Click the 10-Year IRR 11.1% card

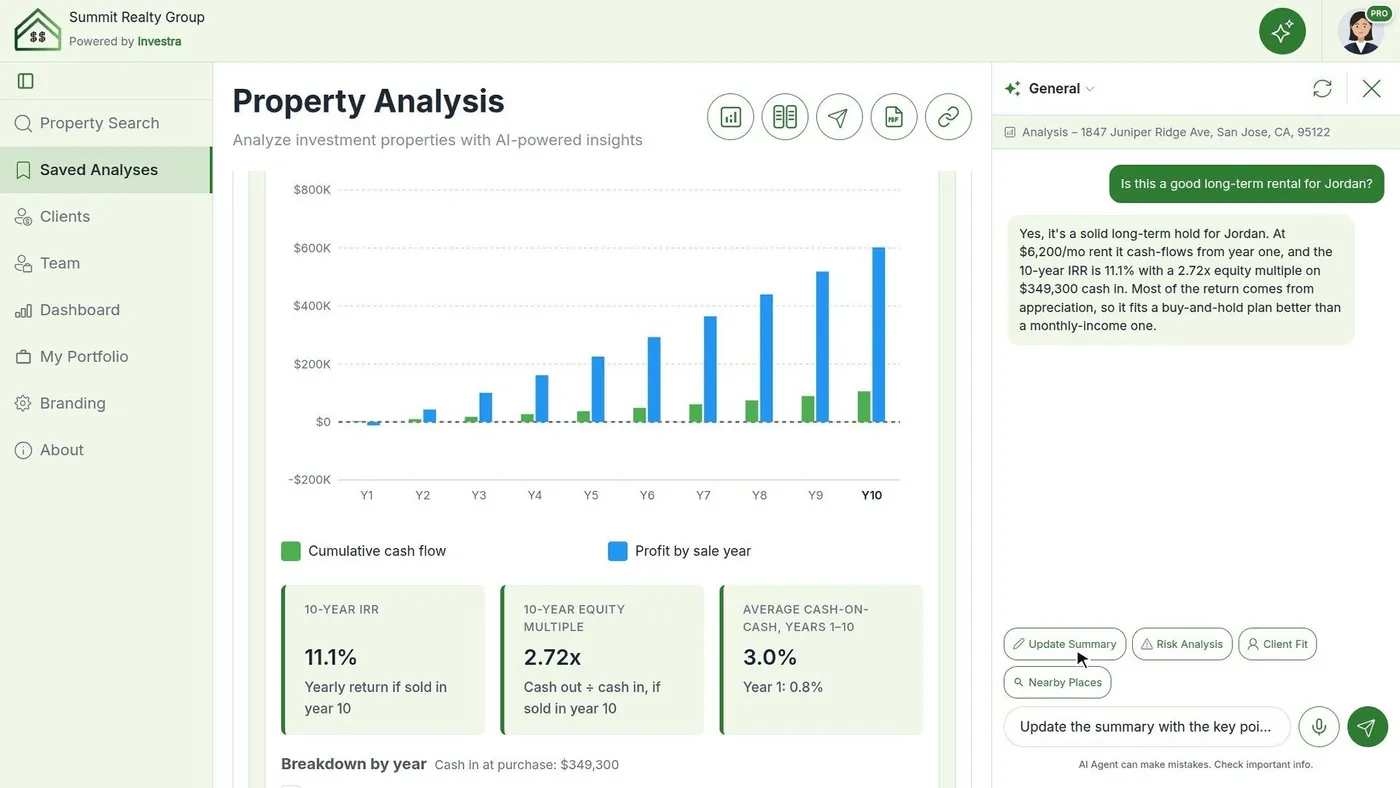pyautogui.click(x=383, y=661)
